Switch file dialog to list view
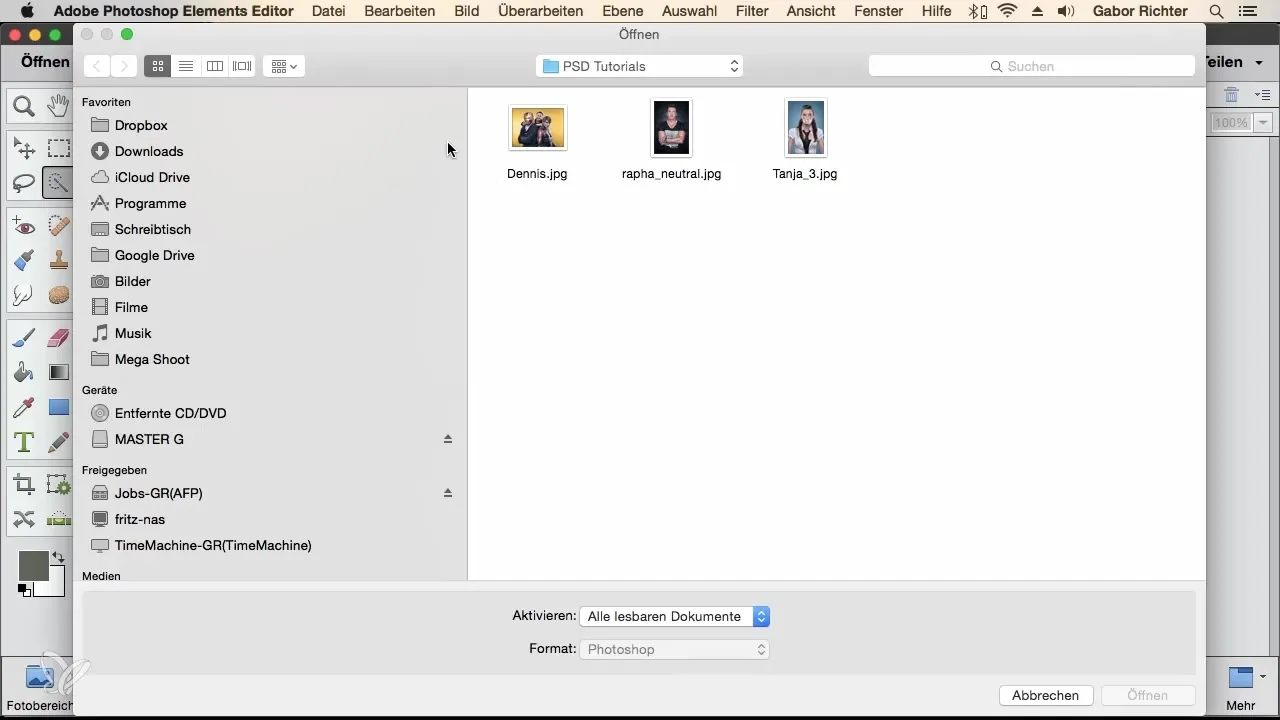 (x=186, y=66)
